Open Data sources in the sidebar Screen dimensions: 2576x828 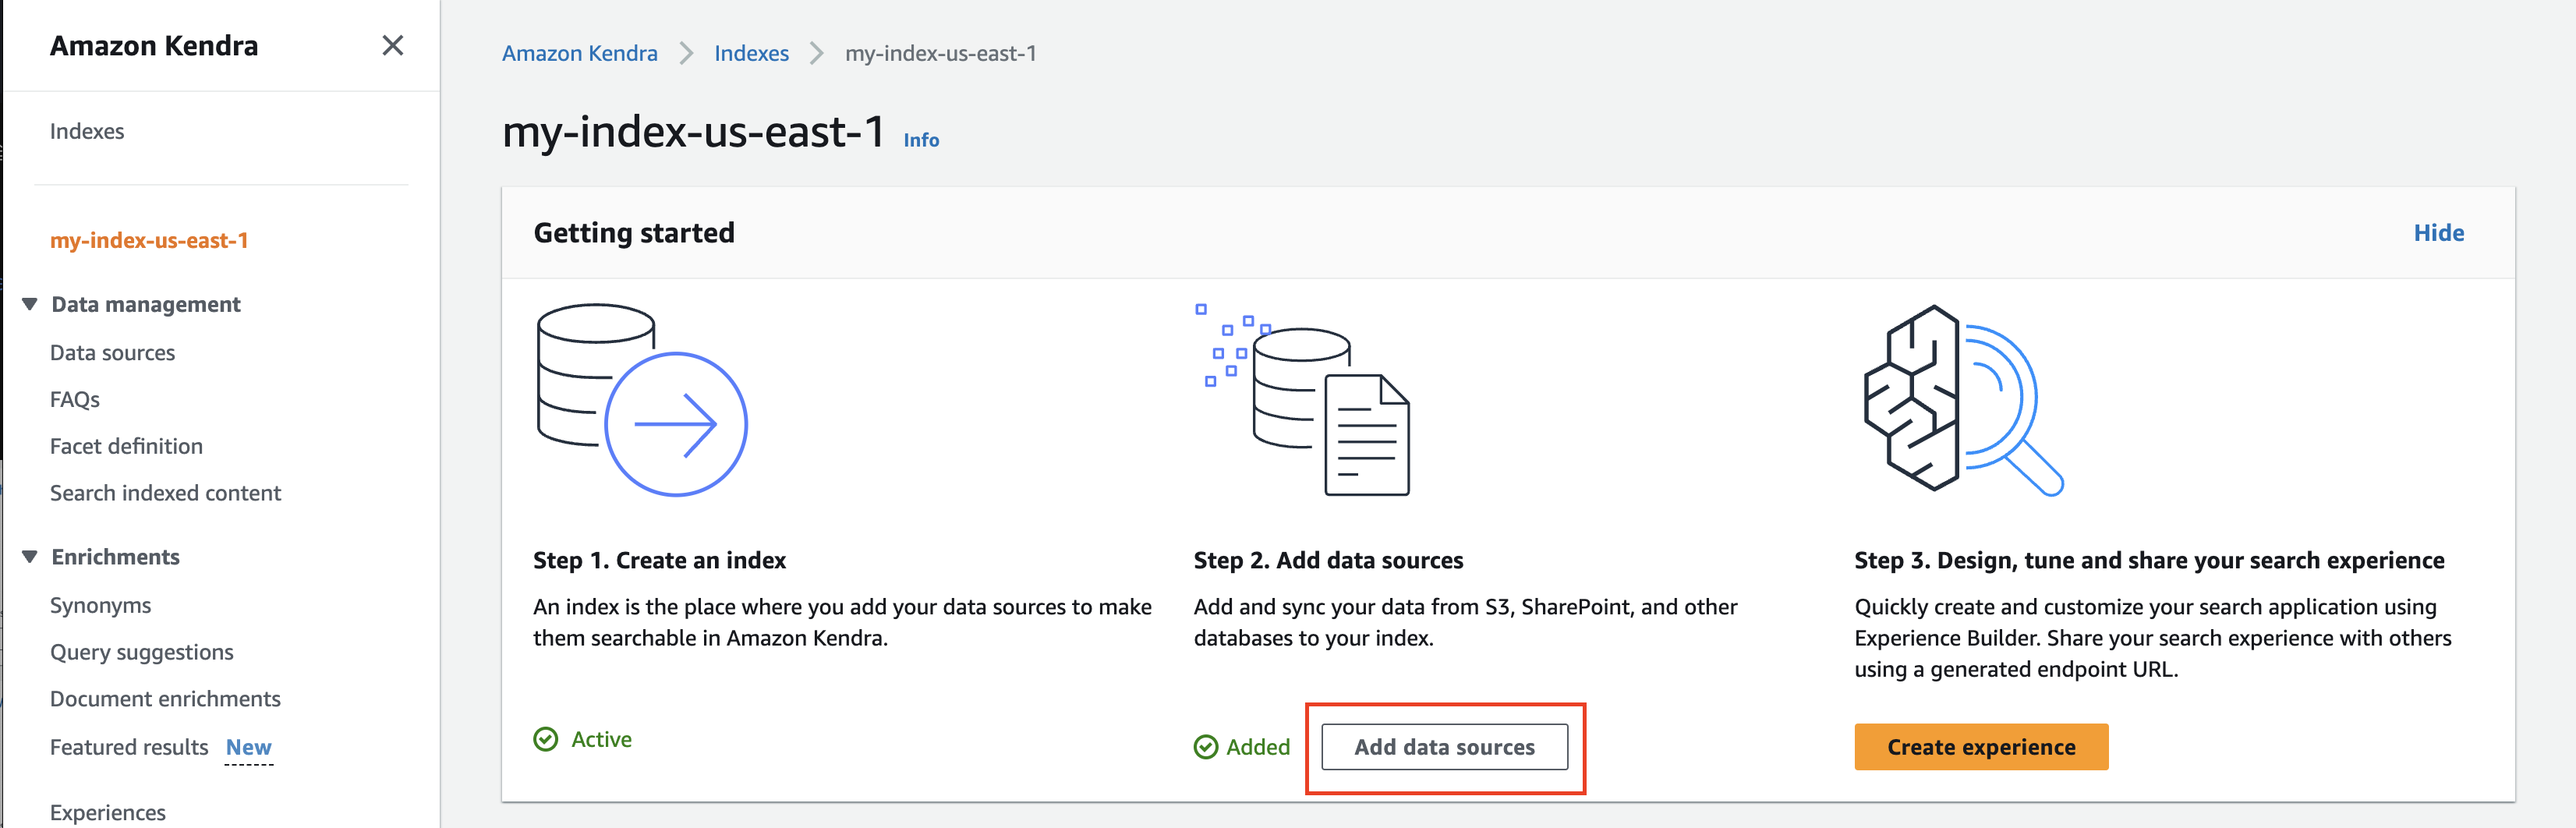pyautogui.click(x=112, y=352)
